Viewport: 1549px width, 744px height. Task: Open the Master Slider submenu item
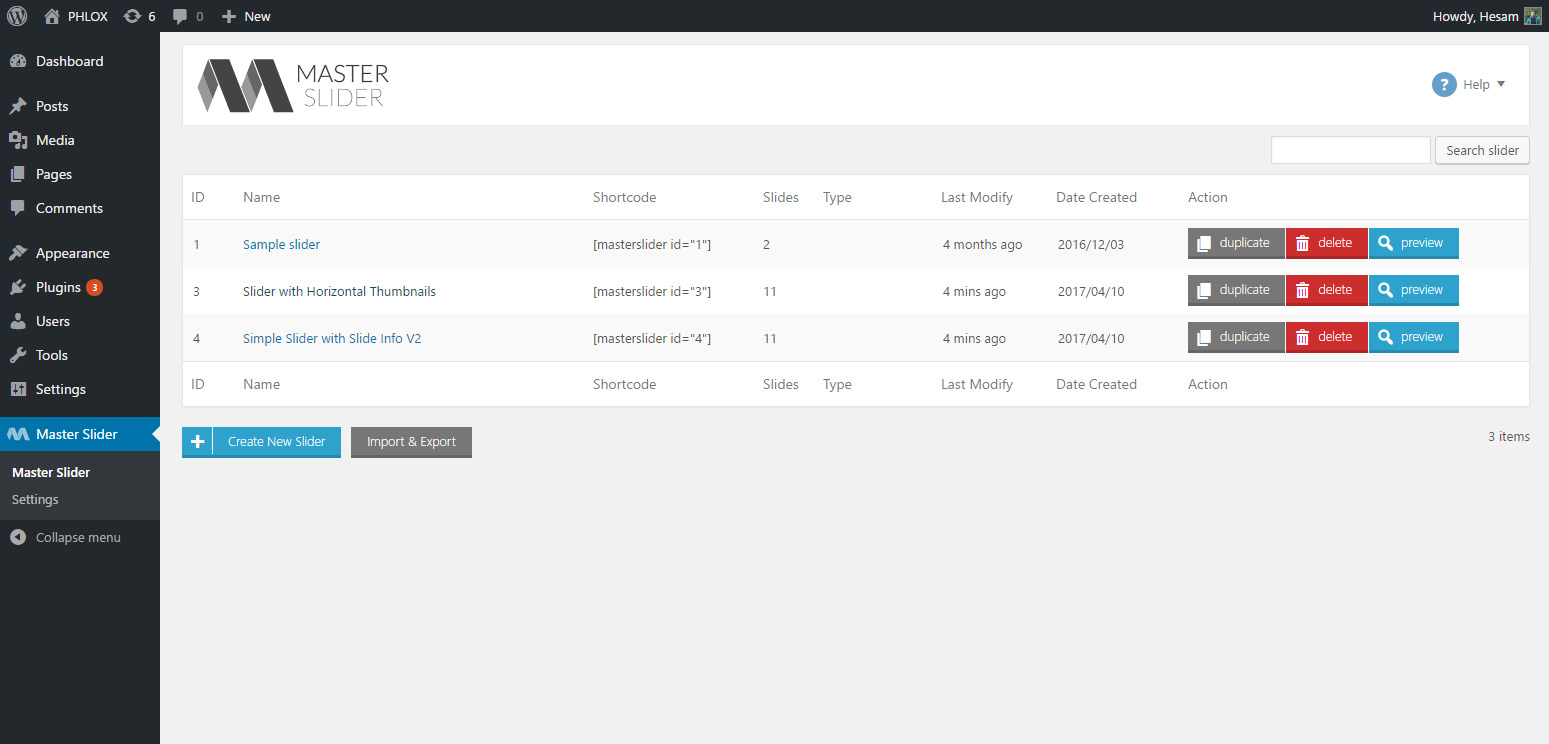pyautogui.click(x=51, y=472)
